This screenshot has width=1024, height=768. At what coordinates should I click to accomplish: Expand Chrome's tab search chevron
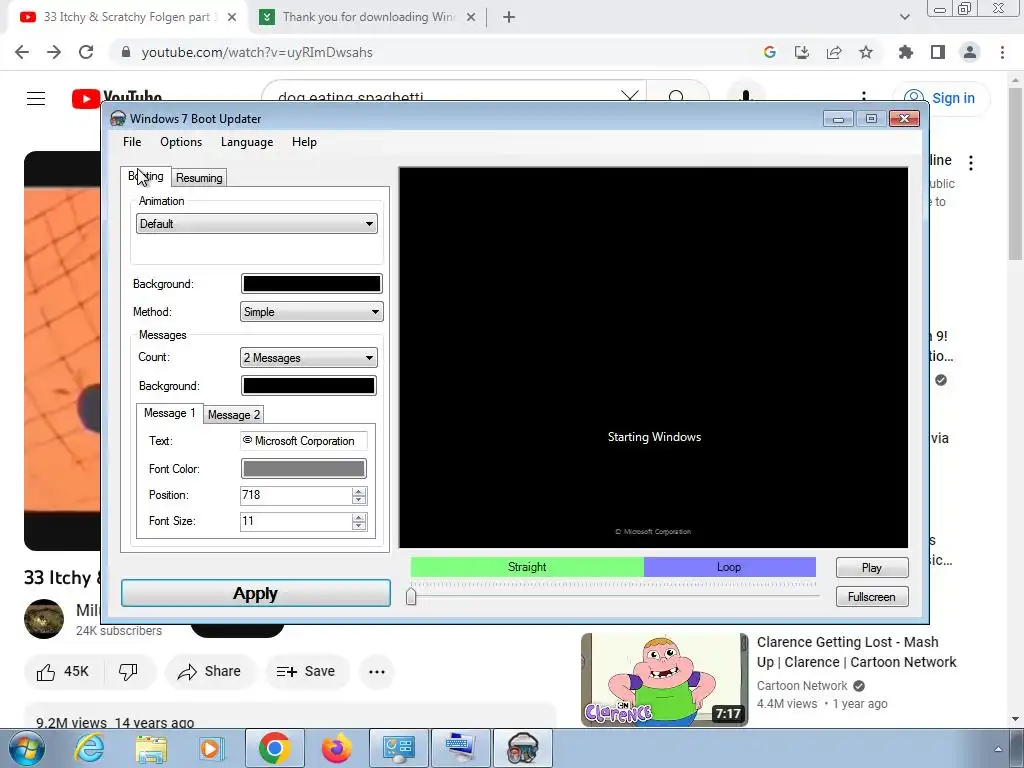coord(904,17)
